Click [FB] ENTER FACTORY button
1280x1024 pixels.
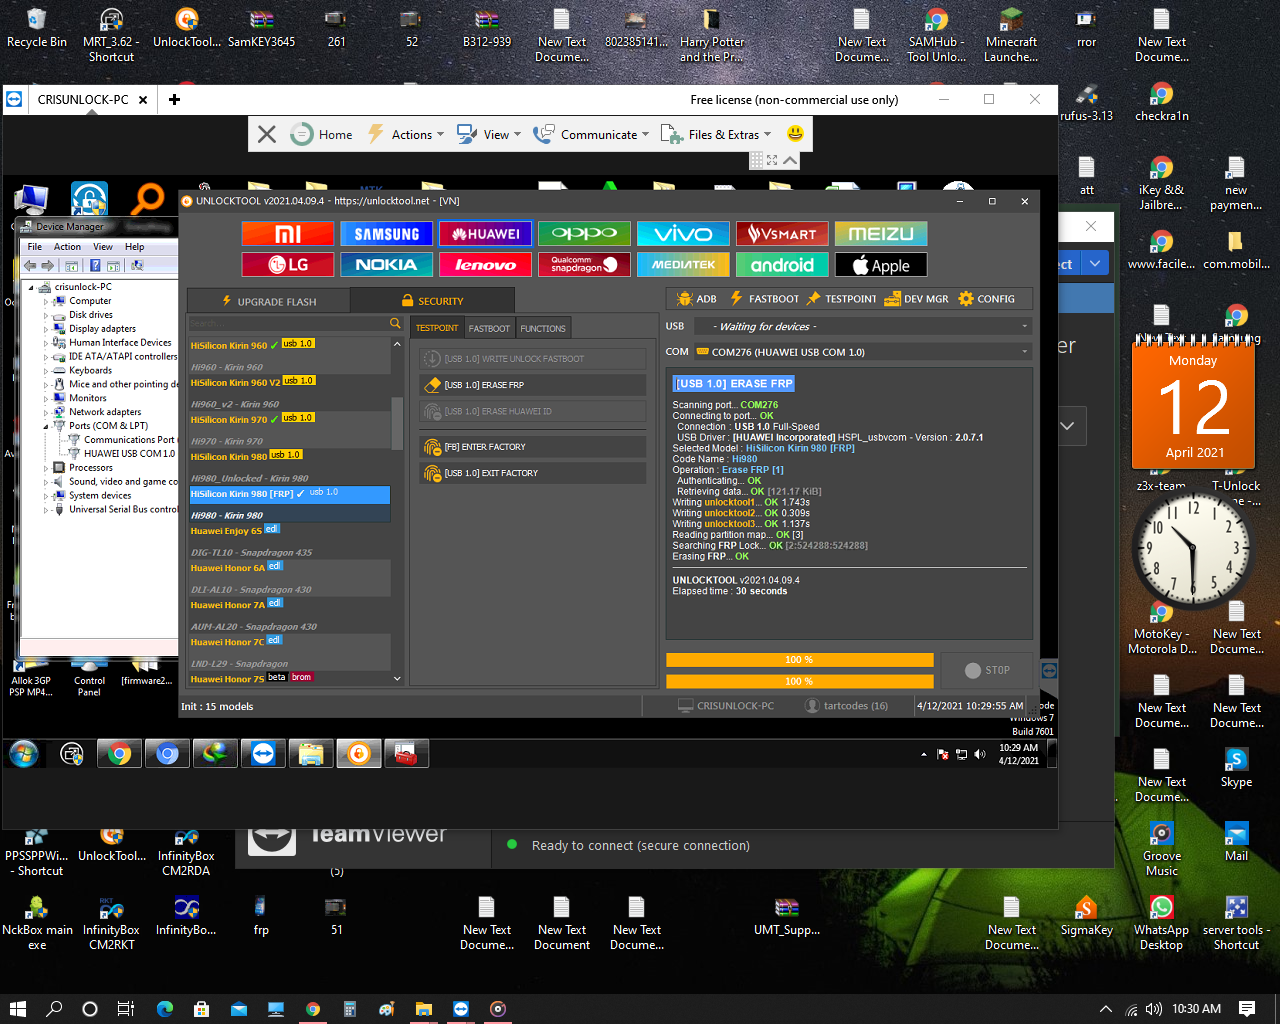[532, 447]
